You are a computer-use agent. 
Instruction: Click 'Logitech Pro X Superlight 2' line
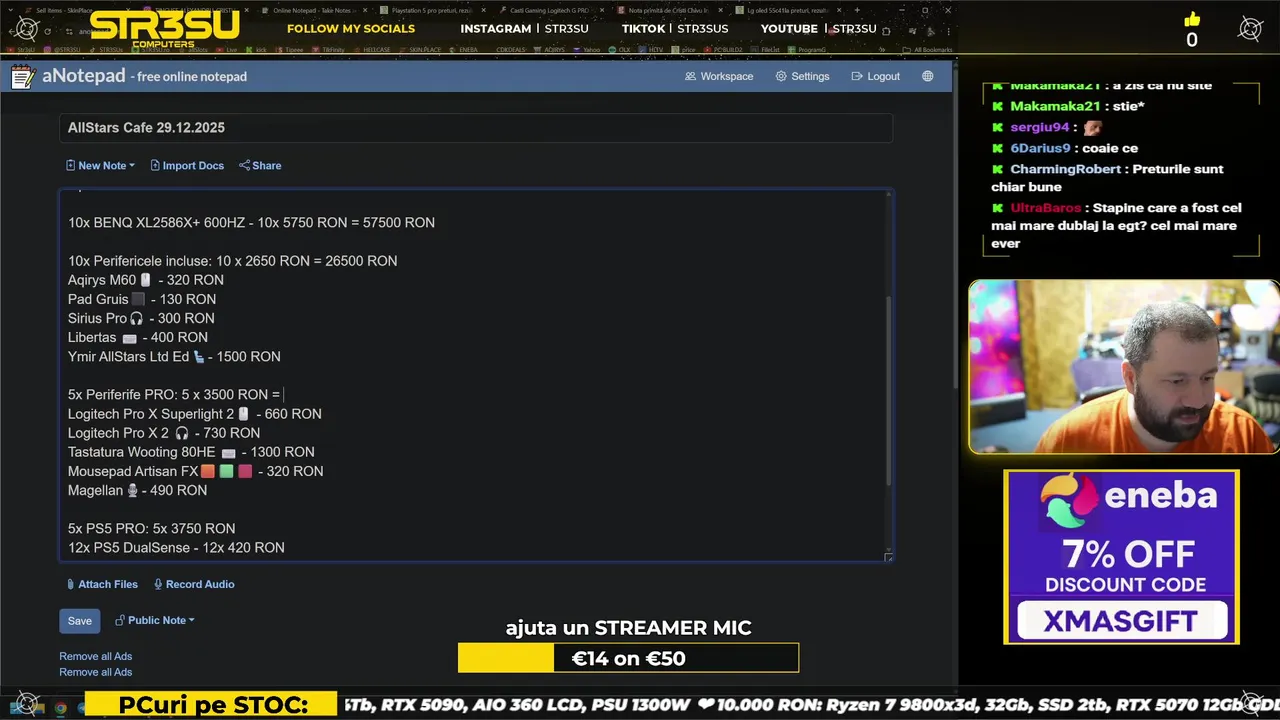pyautogui.click(x=195, y=414)
